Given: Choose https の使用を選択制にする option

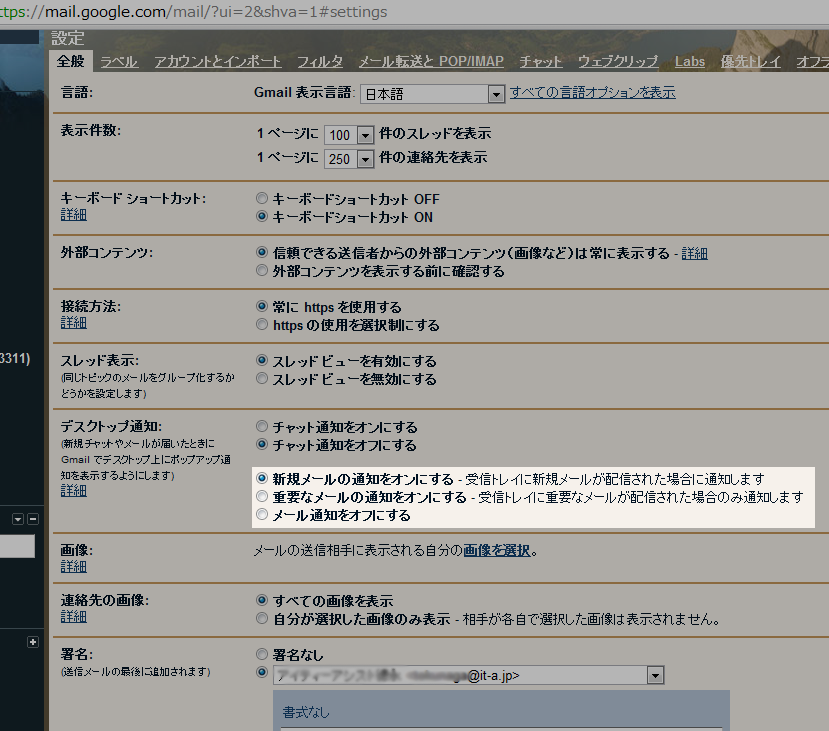Looking at the screenshot, I should click(x=262, y=324).
